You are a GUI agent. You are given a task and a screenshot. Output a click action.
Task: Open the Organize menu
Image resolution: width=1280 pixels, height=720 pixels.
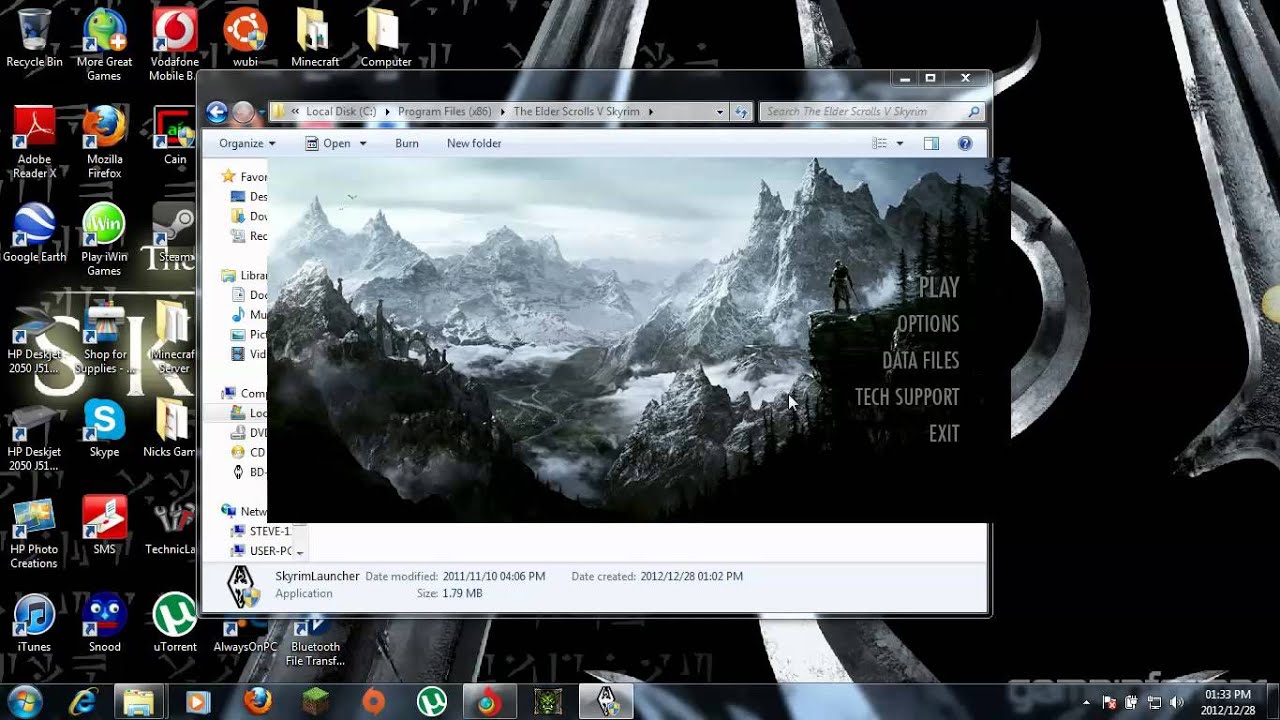click(x=247, y=144)
